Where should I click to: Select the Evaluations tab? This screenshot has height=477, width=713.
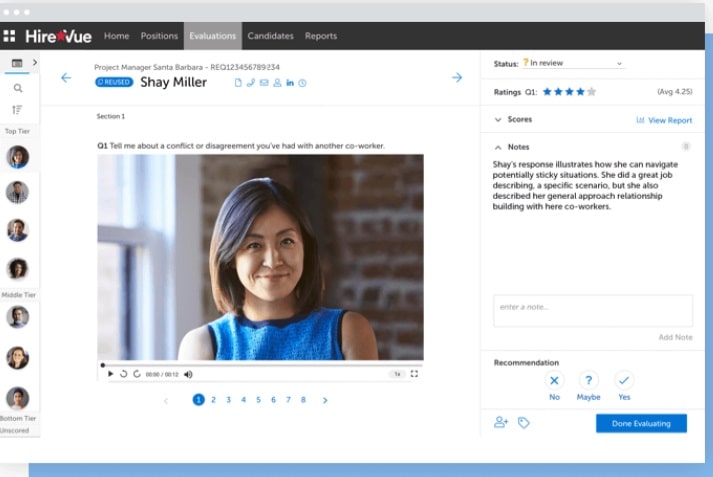coord(213,36)
